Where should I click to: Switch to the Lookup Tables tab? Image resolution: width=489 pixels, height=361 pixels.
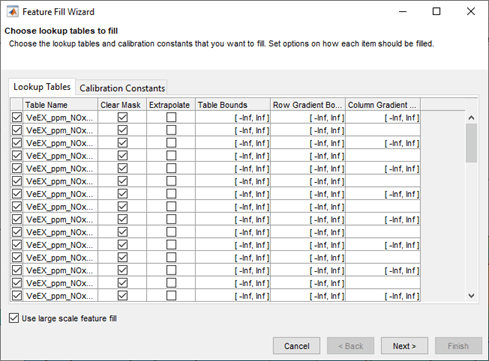(42, 87)
